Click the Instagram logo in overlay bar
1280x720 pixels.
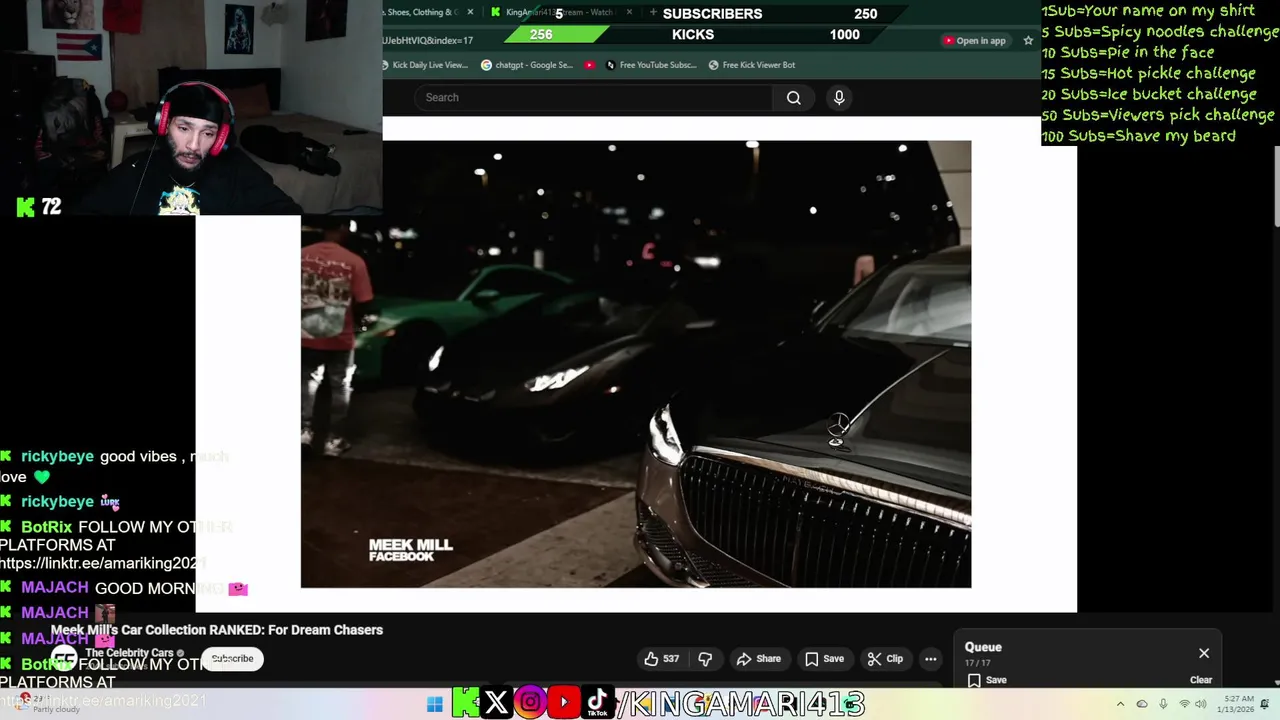coord(530,703)
